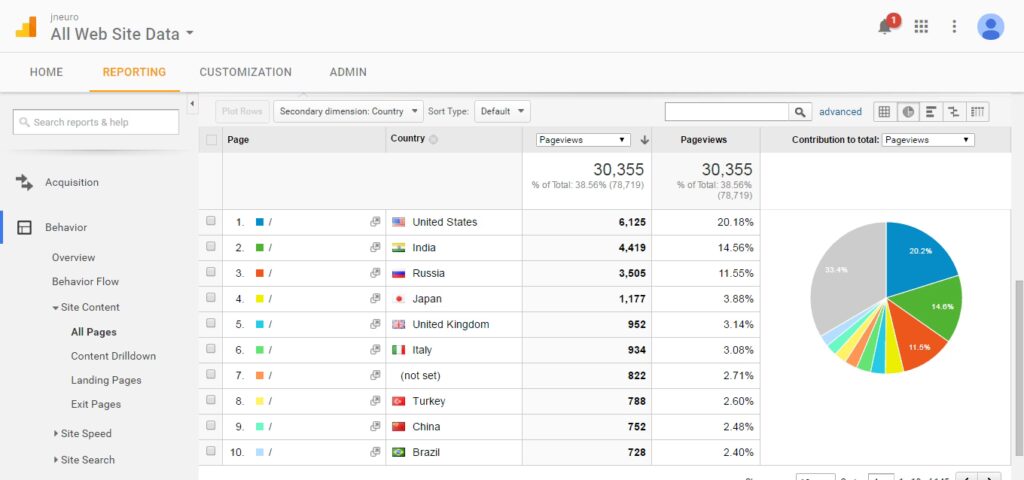Open the notifications bell

click(885, 27)
